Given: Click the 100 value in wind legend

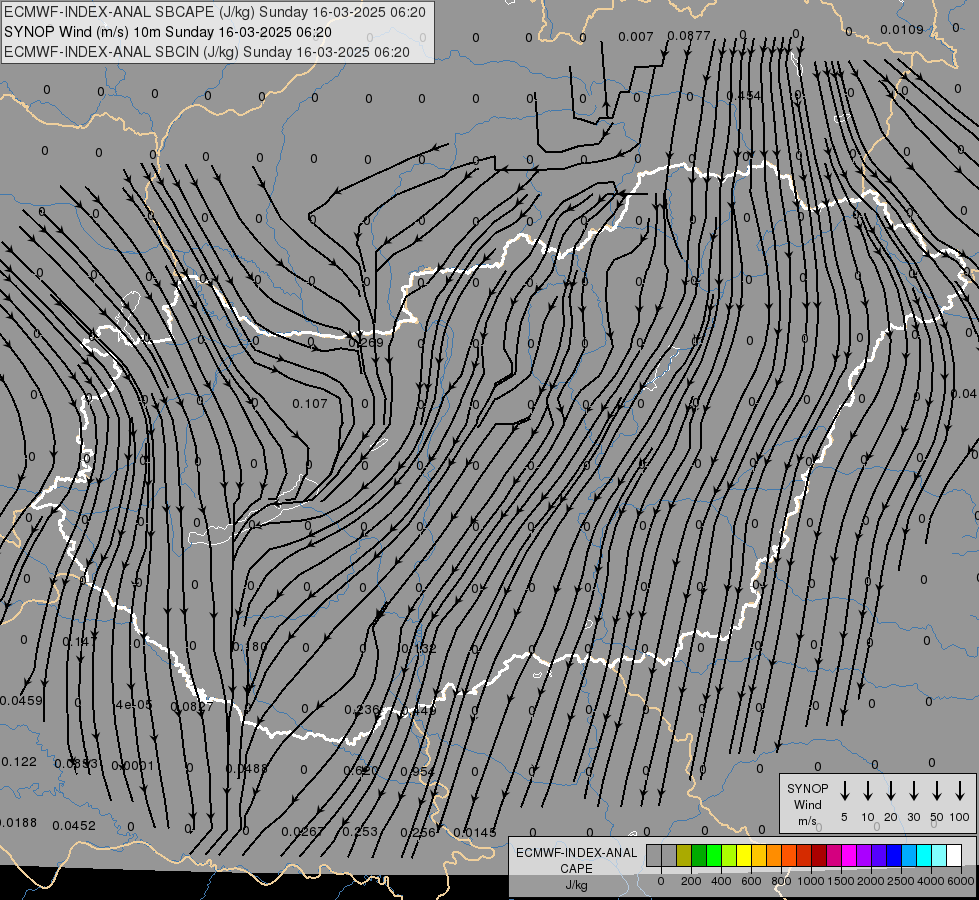Looking at the screenshot, I should [960, 817].
